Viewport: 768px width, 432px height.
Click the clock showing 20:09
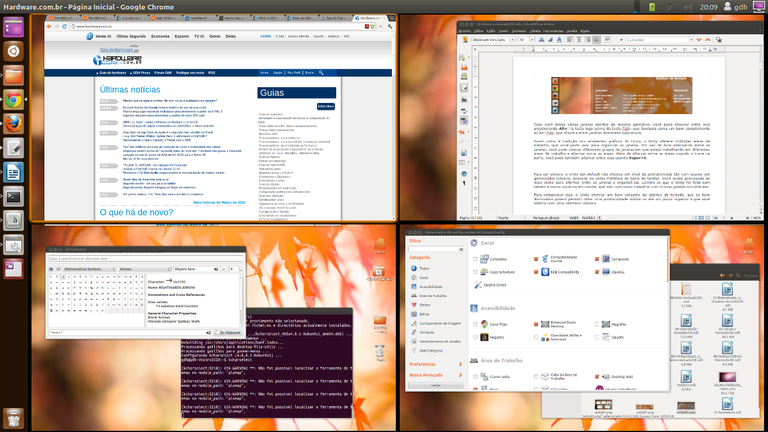pos(708,6)
